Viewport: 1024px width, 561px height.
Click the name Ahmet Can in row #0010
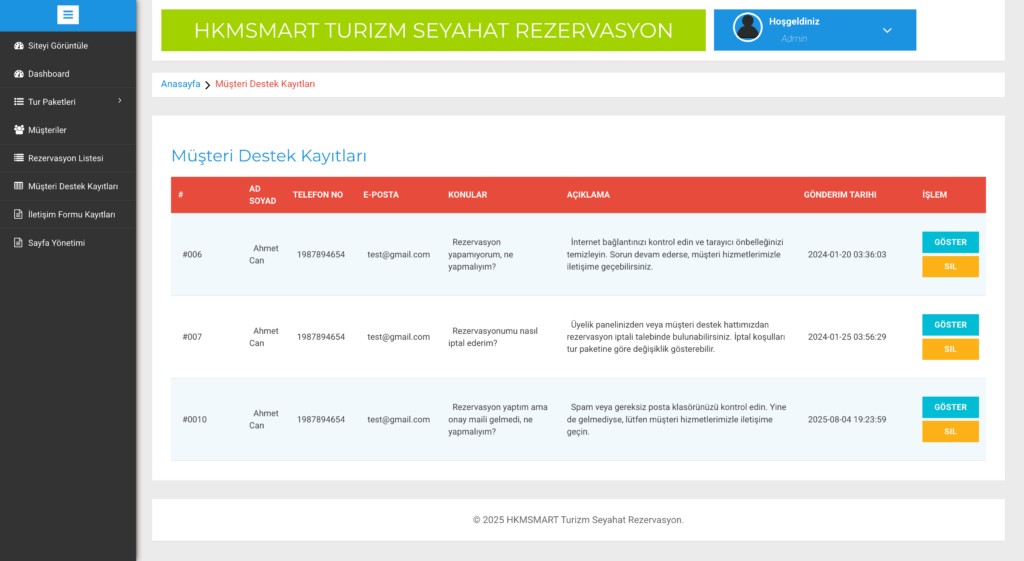point(264,419)
